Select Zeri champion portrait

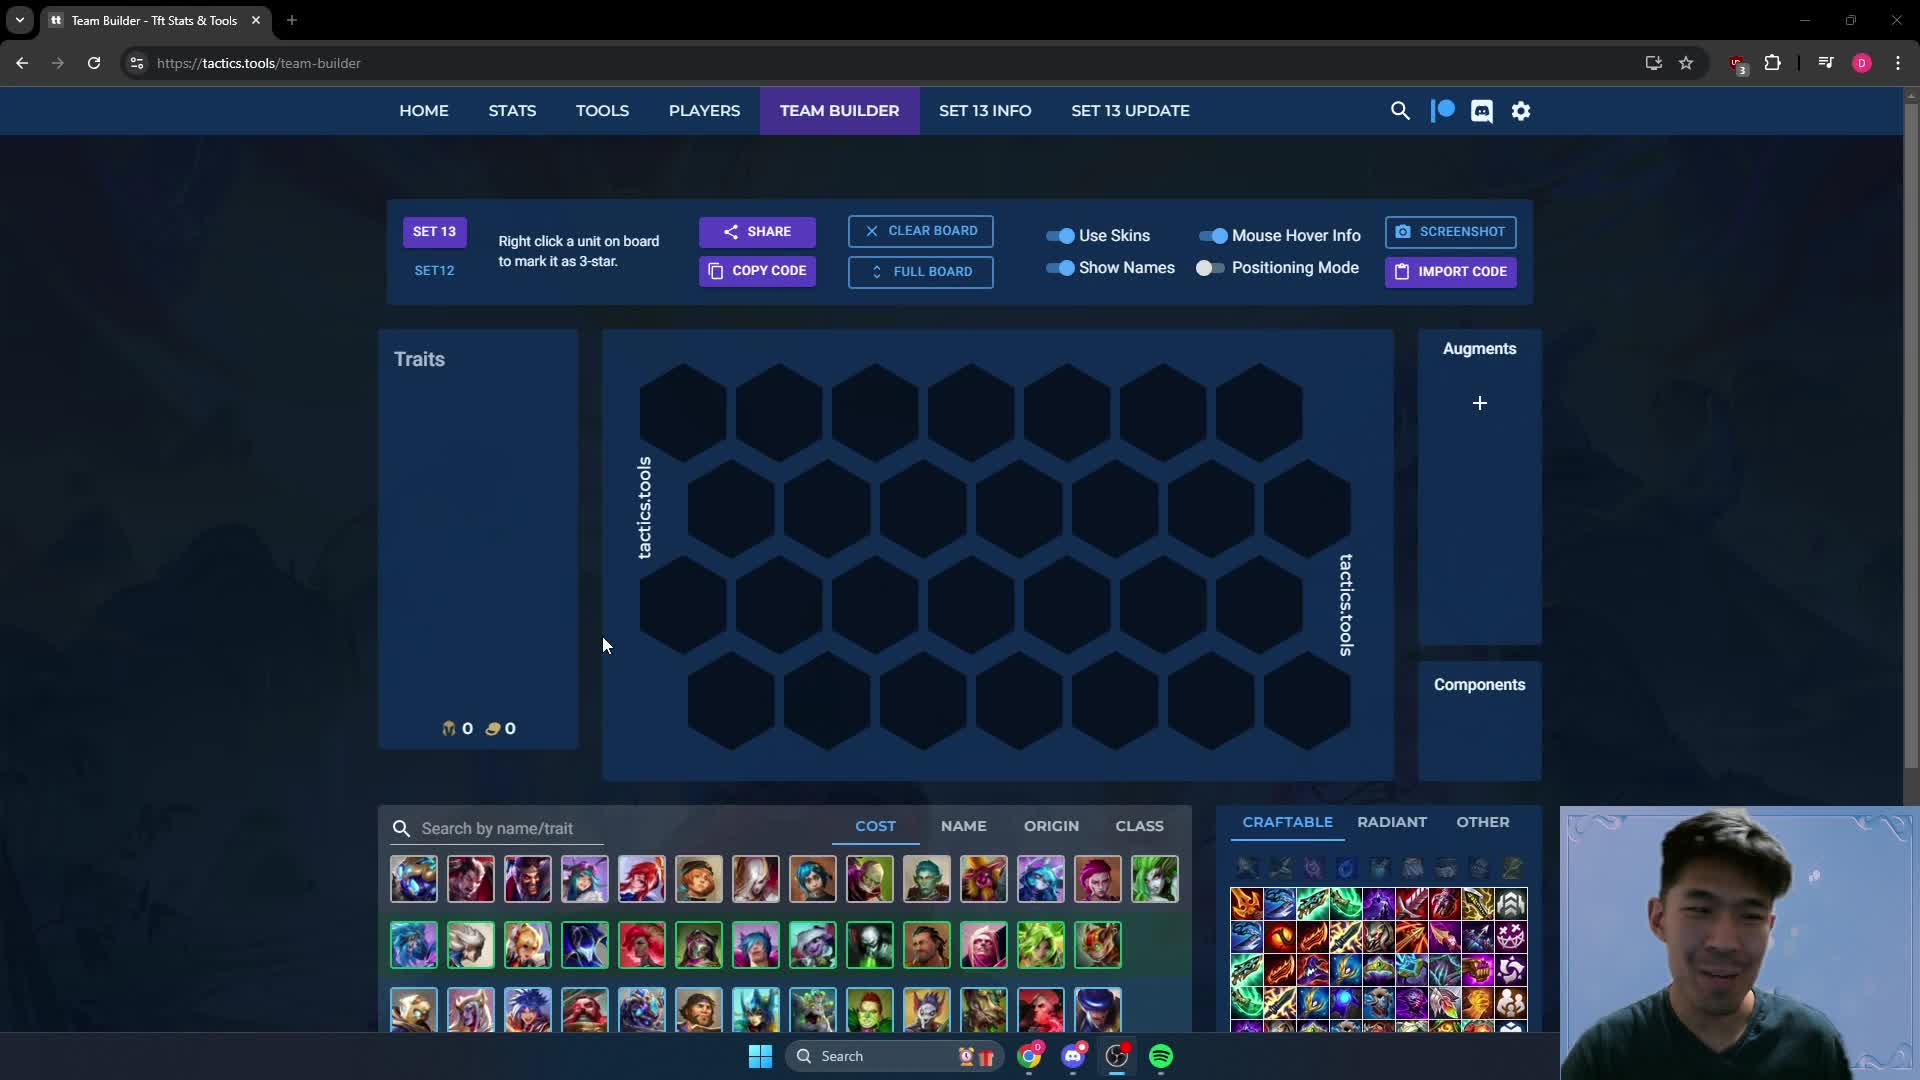pyautogui.click(x=1040, y=945)
